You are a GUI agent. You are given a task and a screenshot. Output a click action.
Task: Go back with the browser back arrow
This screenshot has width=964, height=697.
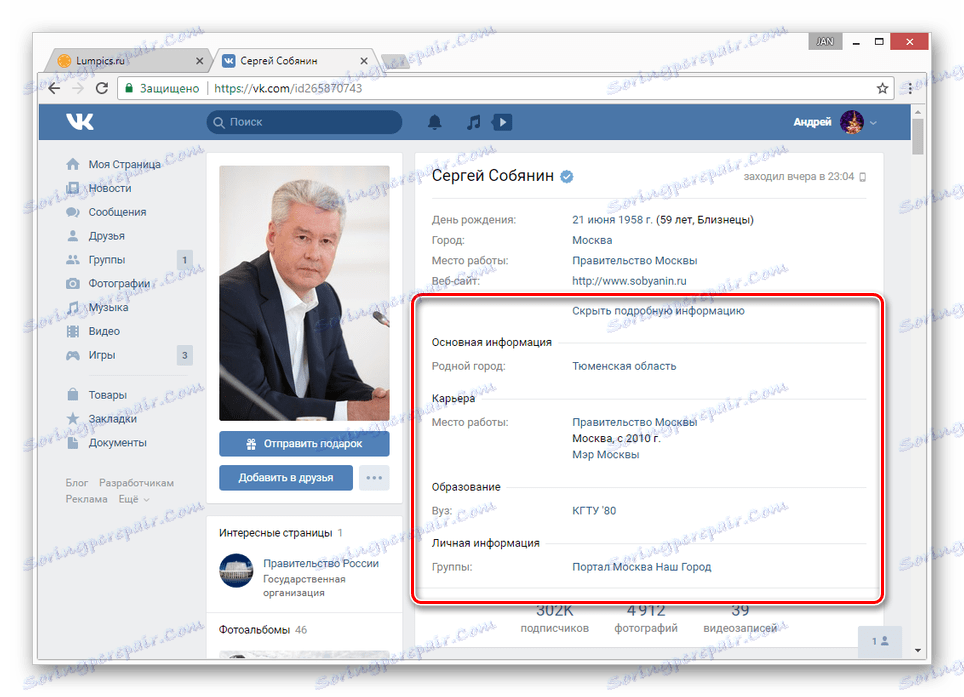coord(54,88)
